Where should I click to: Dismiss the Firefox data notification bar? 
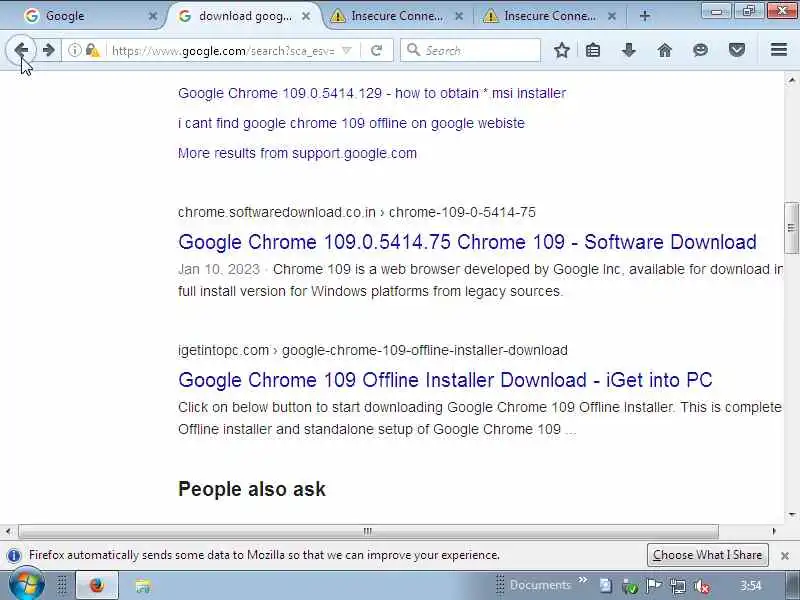click(785, 556)
